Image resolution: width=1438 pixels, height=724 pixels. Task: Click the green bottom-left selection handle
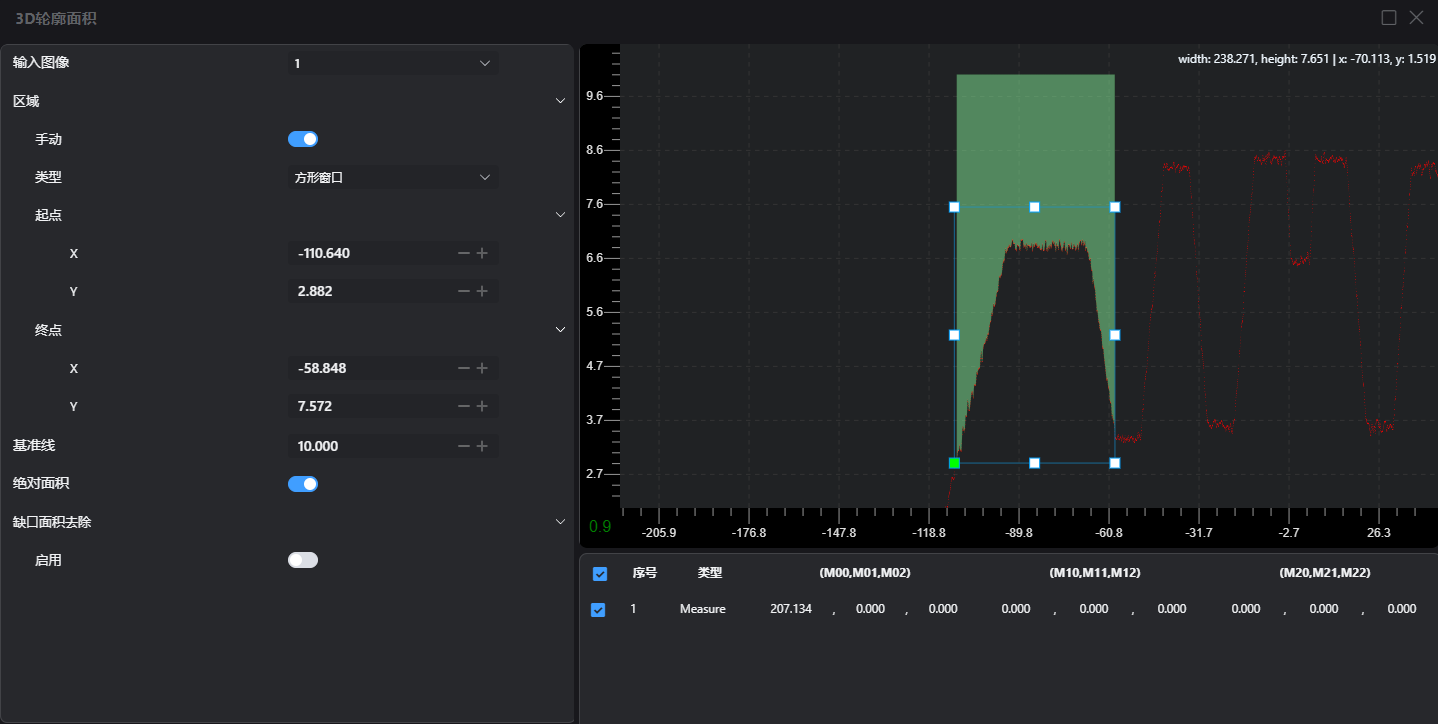coord(954,463)
